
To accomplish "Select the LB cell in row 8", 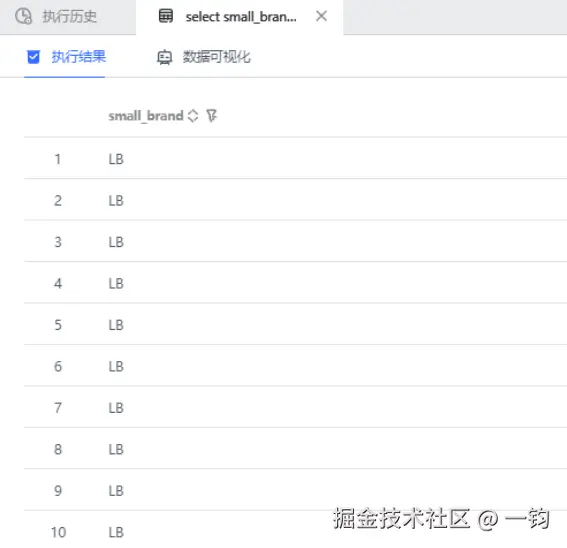I will click(x=116, y=449).
